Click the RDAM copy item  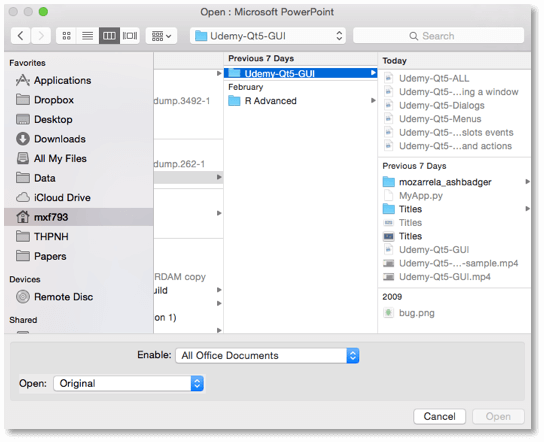[180, 277]
